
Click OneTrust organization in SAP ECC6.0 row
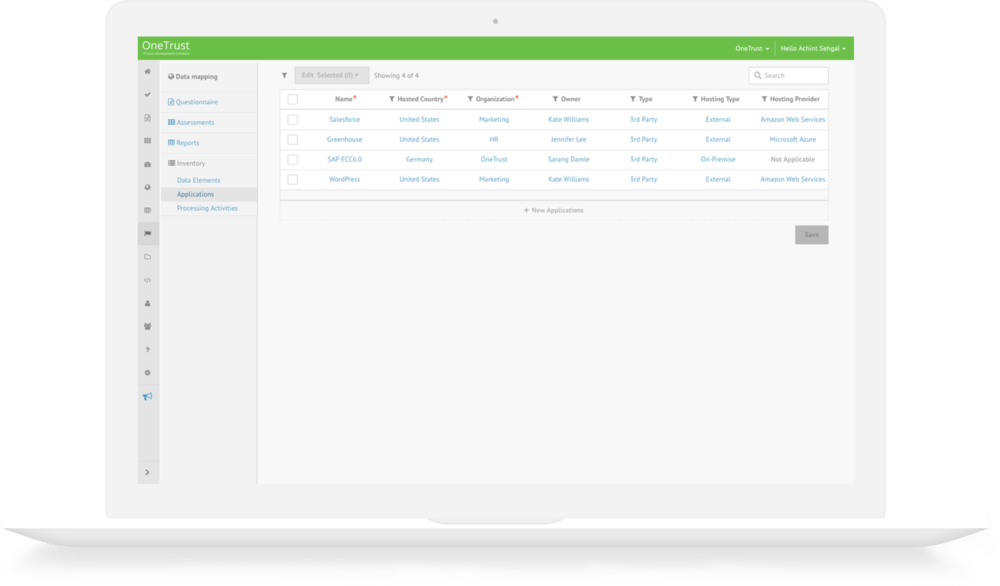(x=494, y=159)
